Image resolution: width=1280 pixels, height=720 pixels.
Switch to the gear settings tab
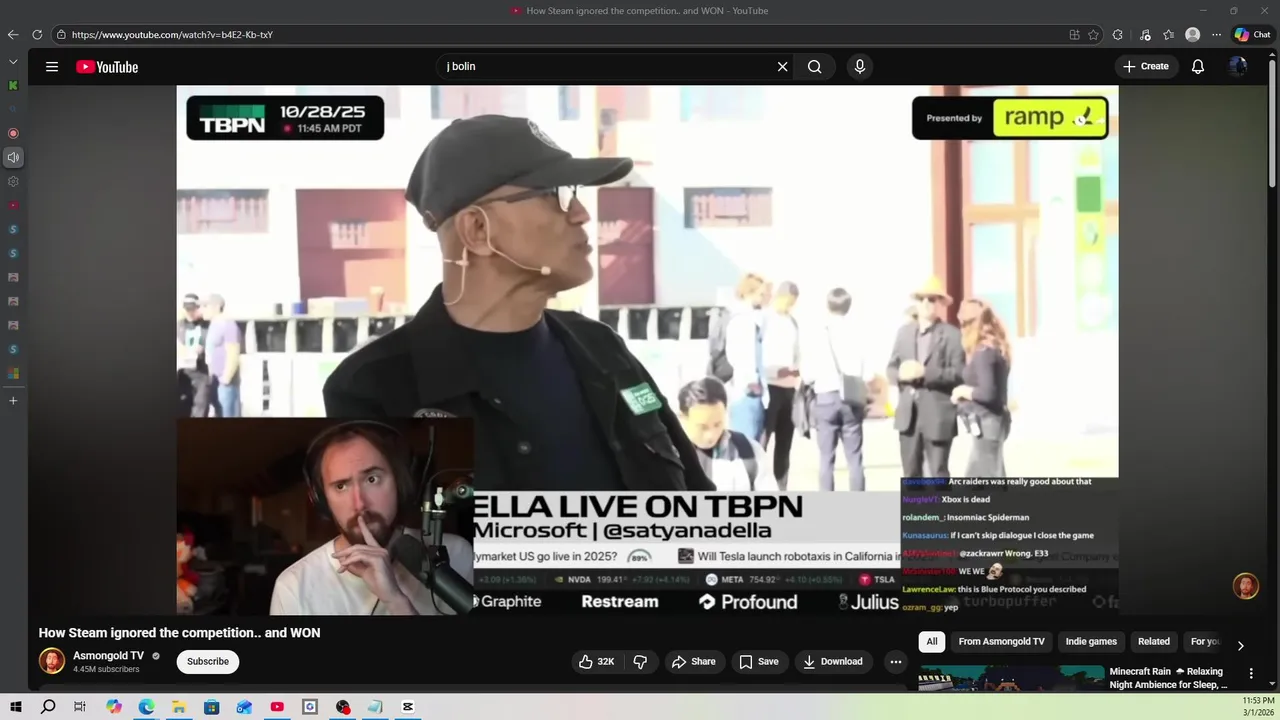coord(13,182)
